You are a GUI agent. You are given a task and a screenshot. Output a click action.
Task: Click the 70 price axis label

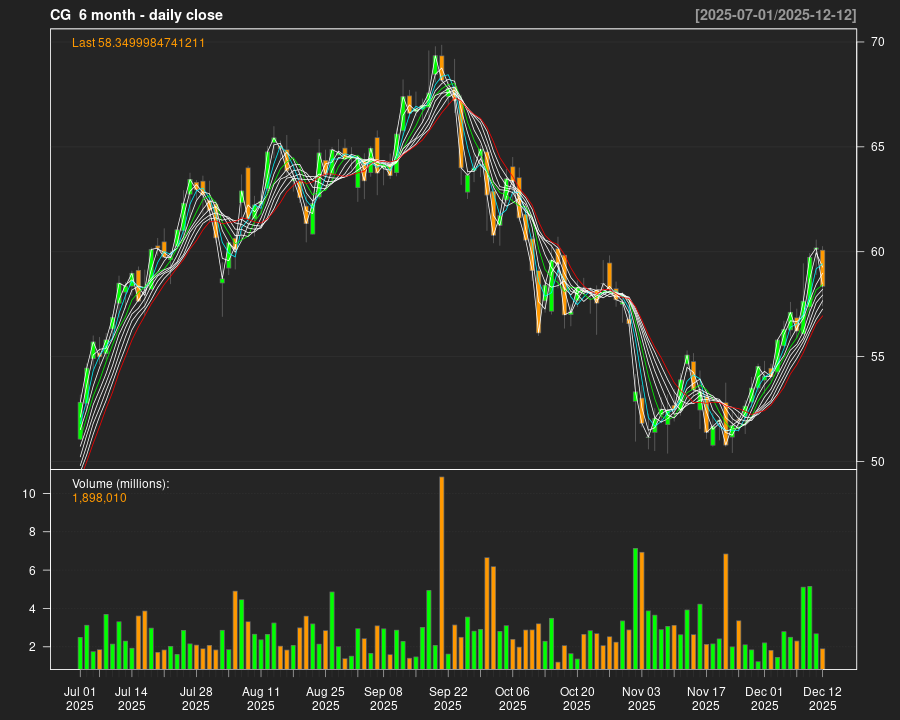pyautogui.click(x=877, y=42)
